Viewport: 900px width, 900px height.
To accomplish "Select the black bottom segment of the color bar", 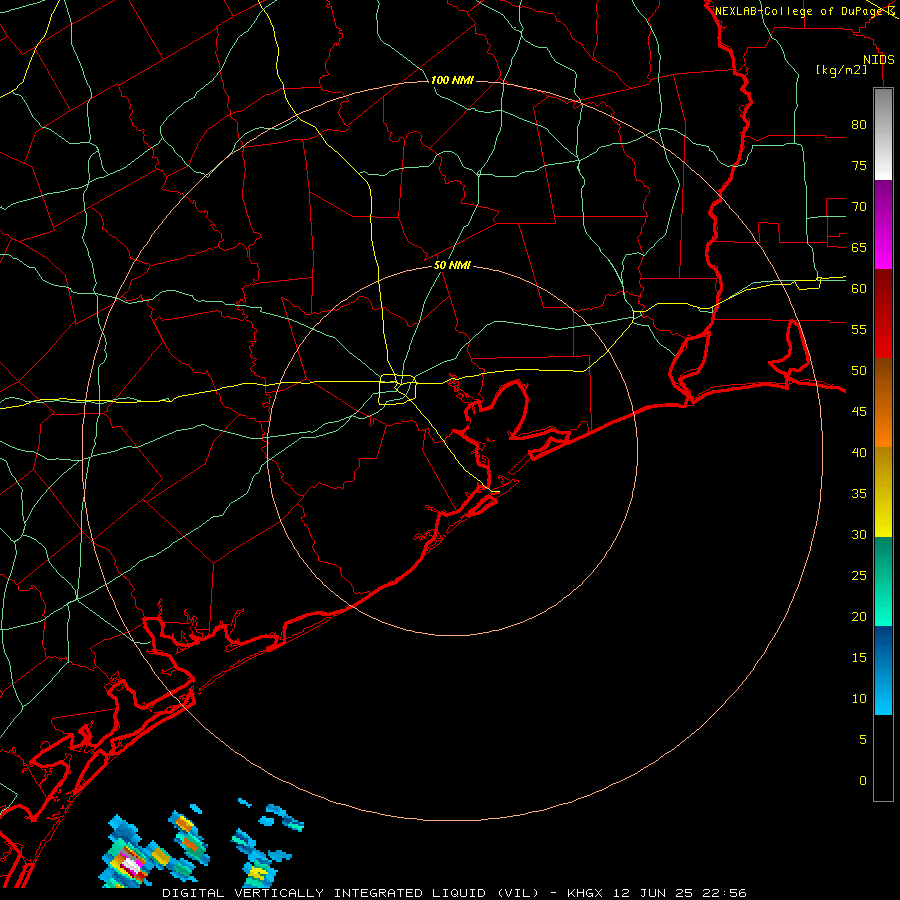I will pyautogui.click(x=883, y=757).
